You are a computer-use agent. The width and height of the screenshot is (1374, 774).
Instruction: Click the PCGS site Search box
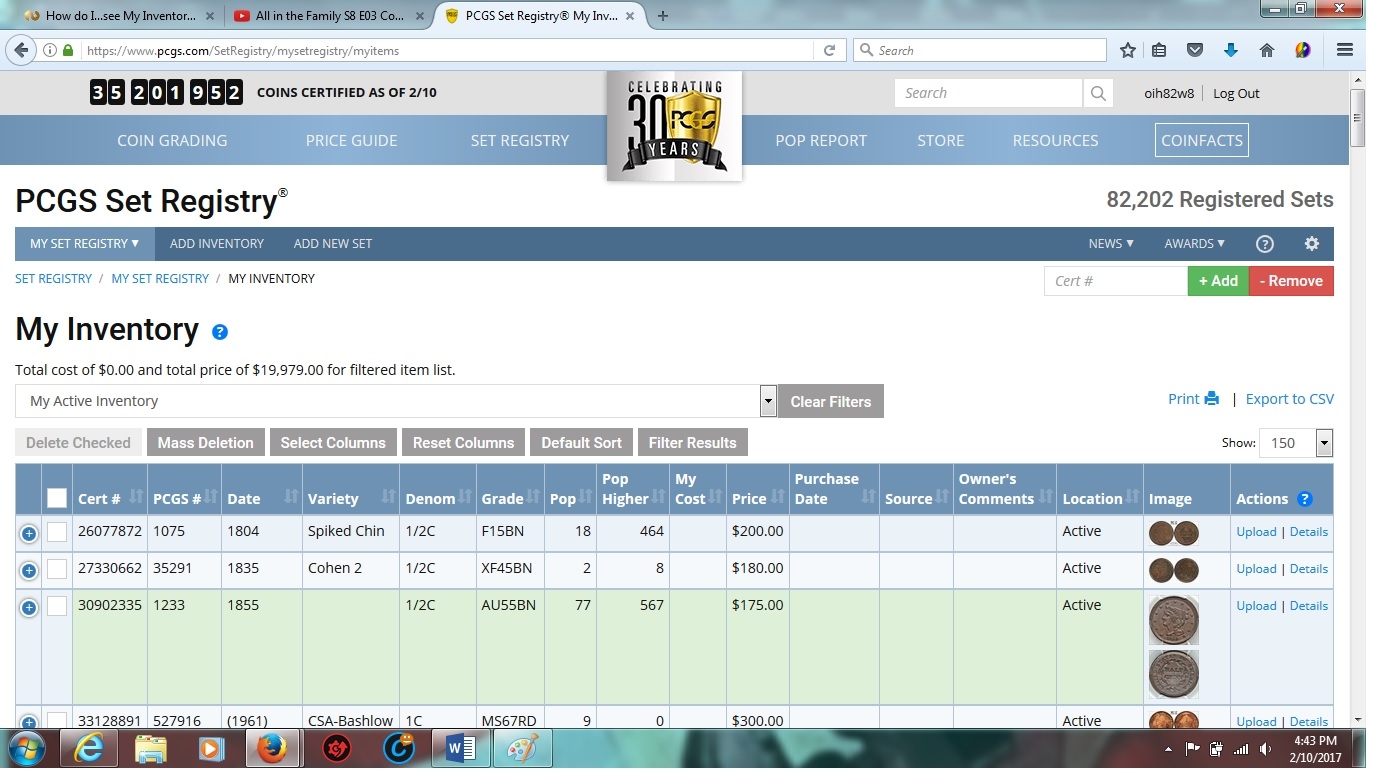tap(989, 93)
